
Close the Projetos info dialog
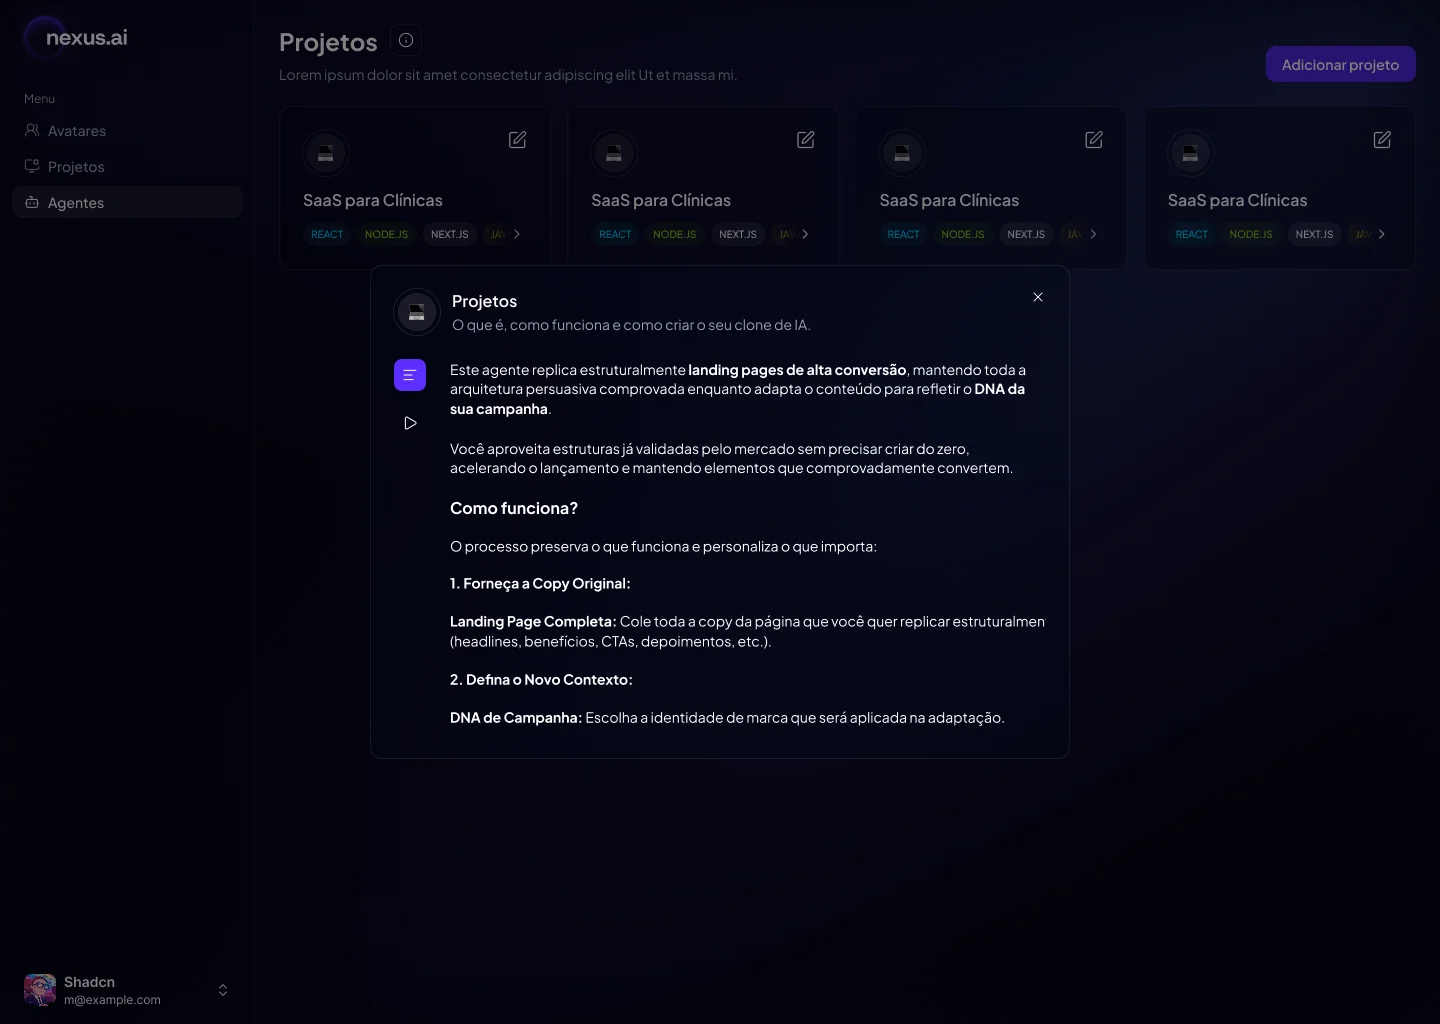pyautogui.click(x=1038, y=297)
